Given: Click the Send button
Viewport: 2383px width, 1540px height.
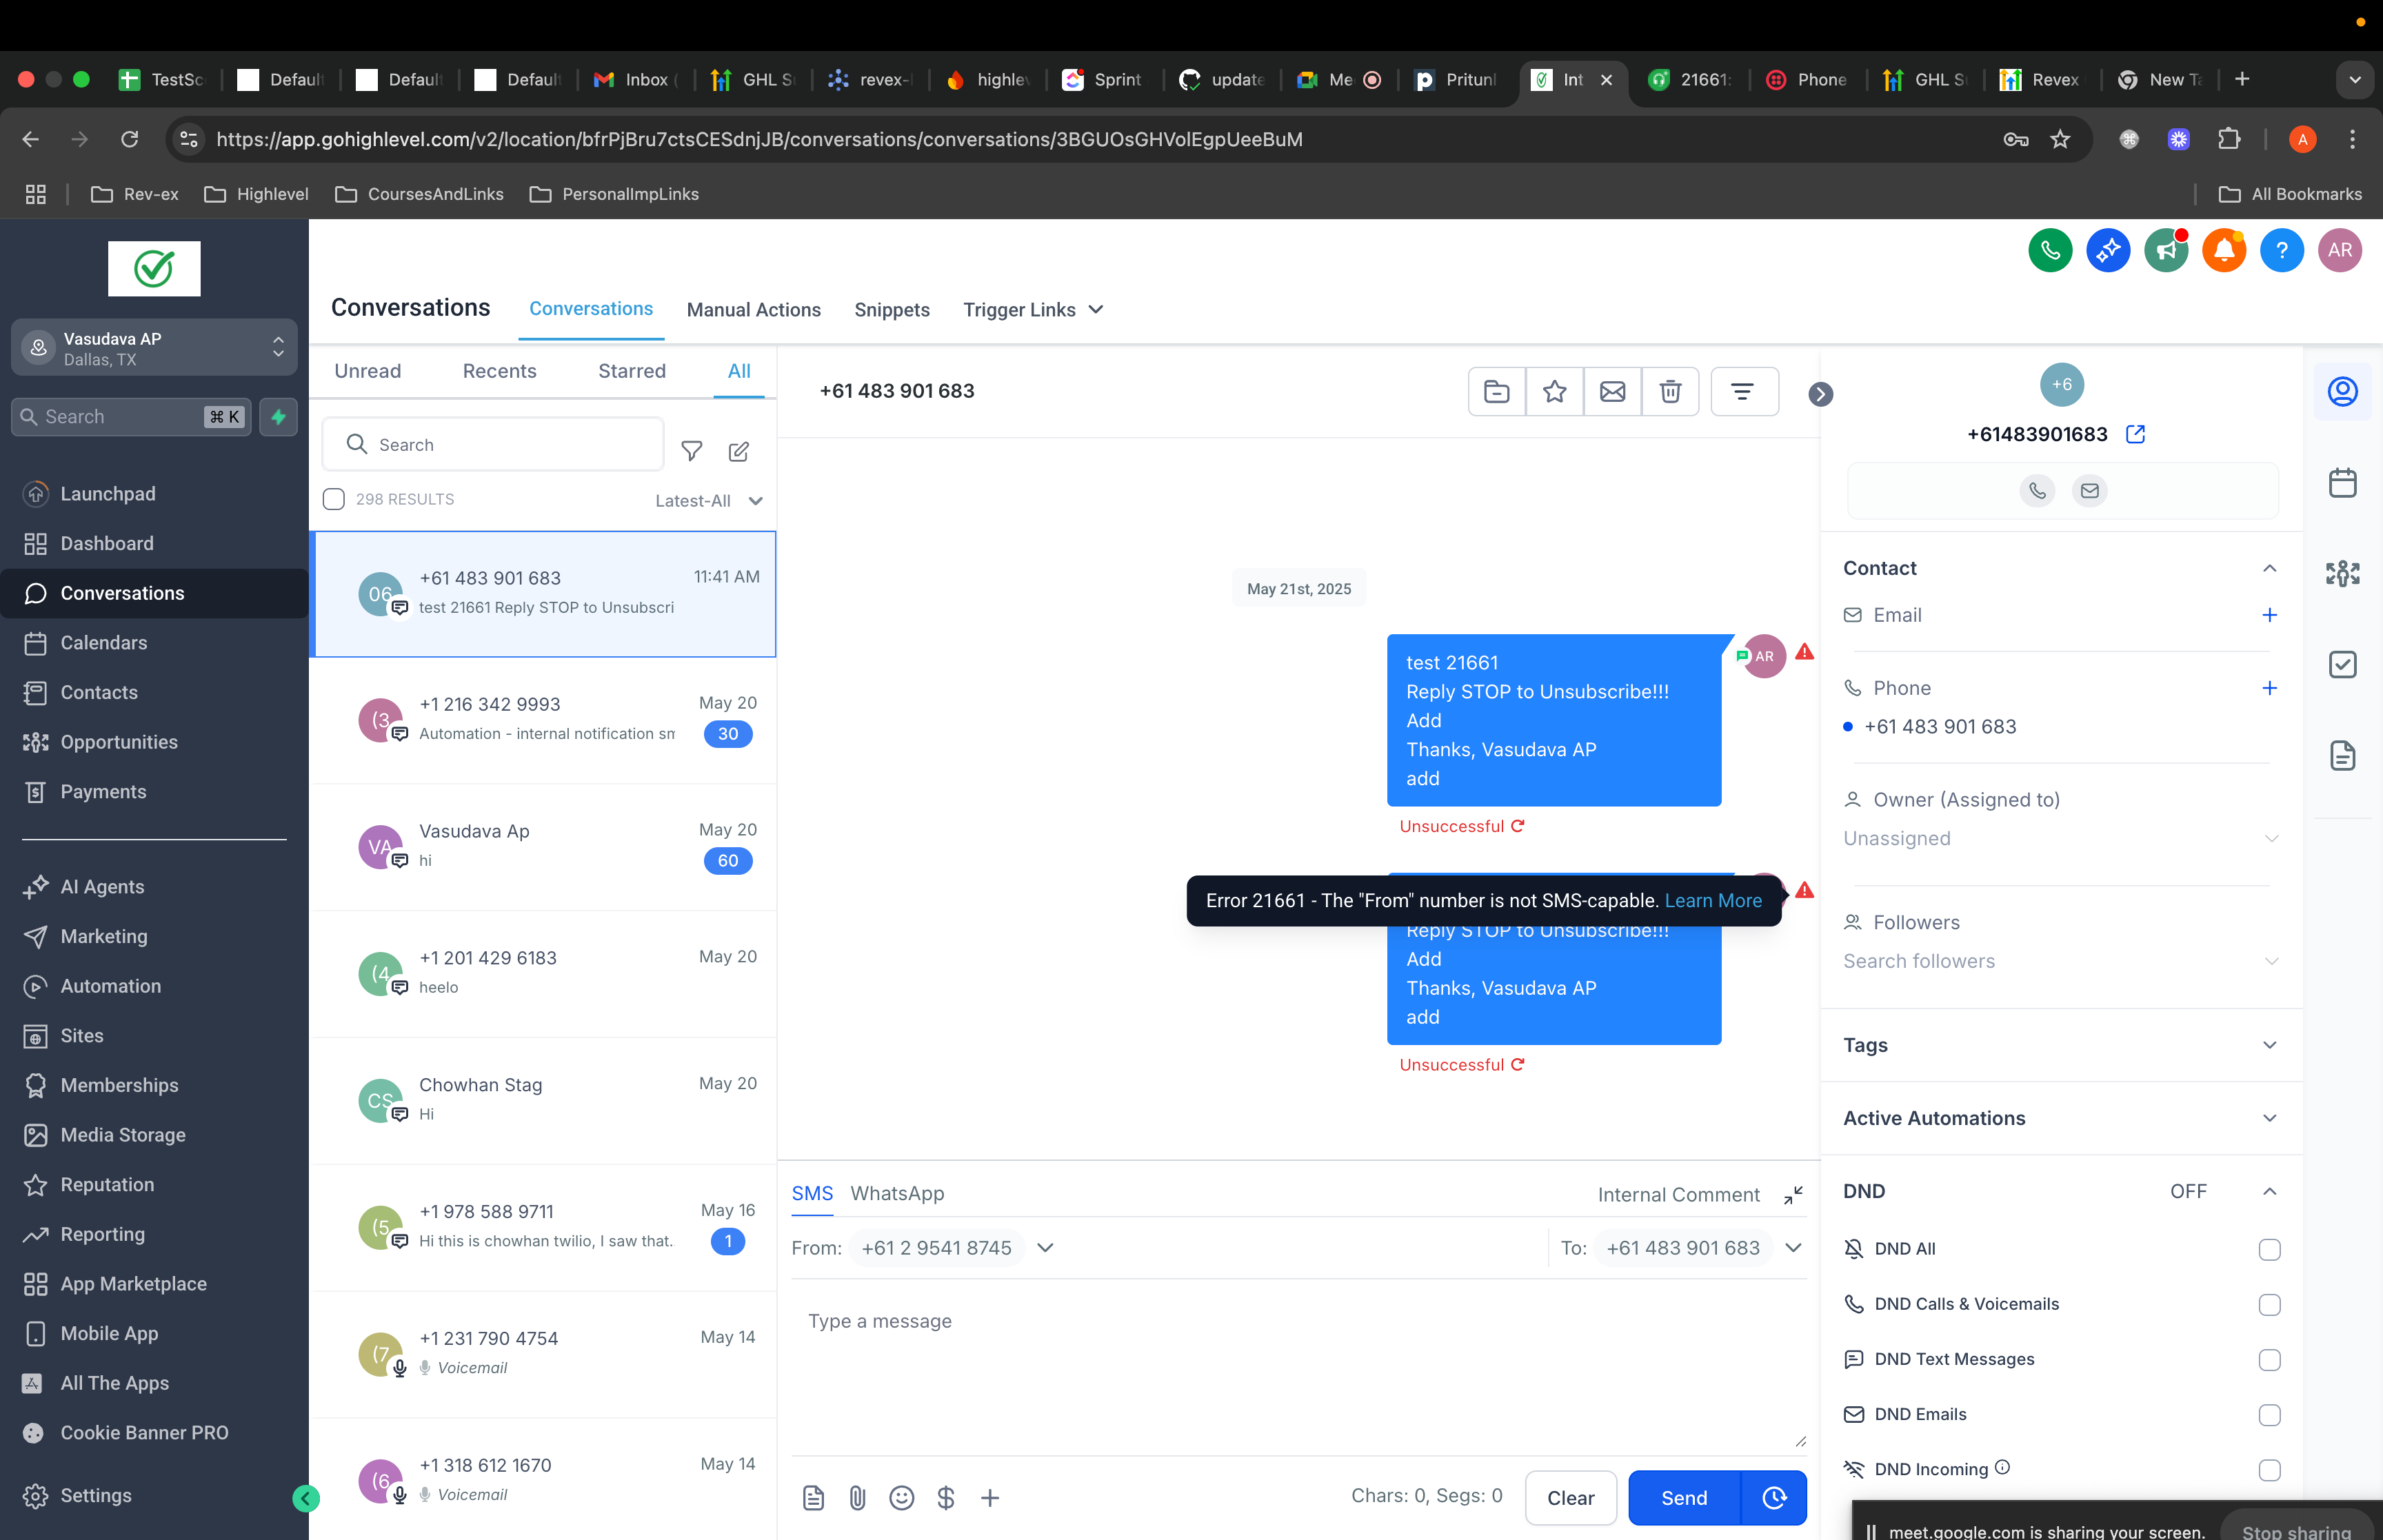Looking at the screenshot, I should tap(1684, 1497).
